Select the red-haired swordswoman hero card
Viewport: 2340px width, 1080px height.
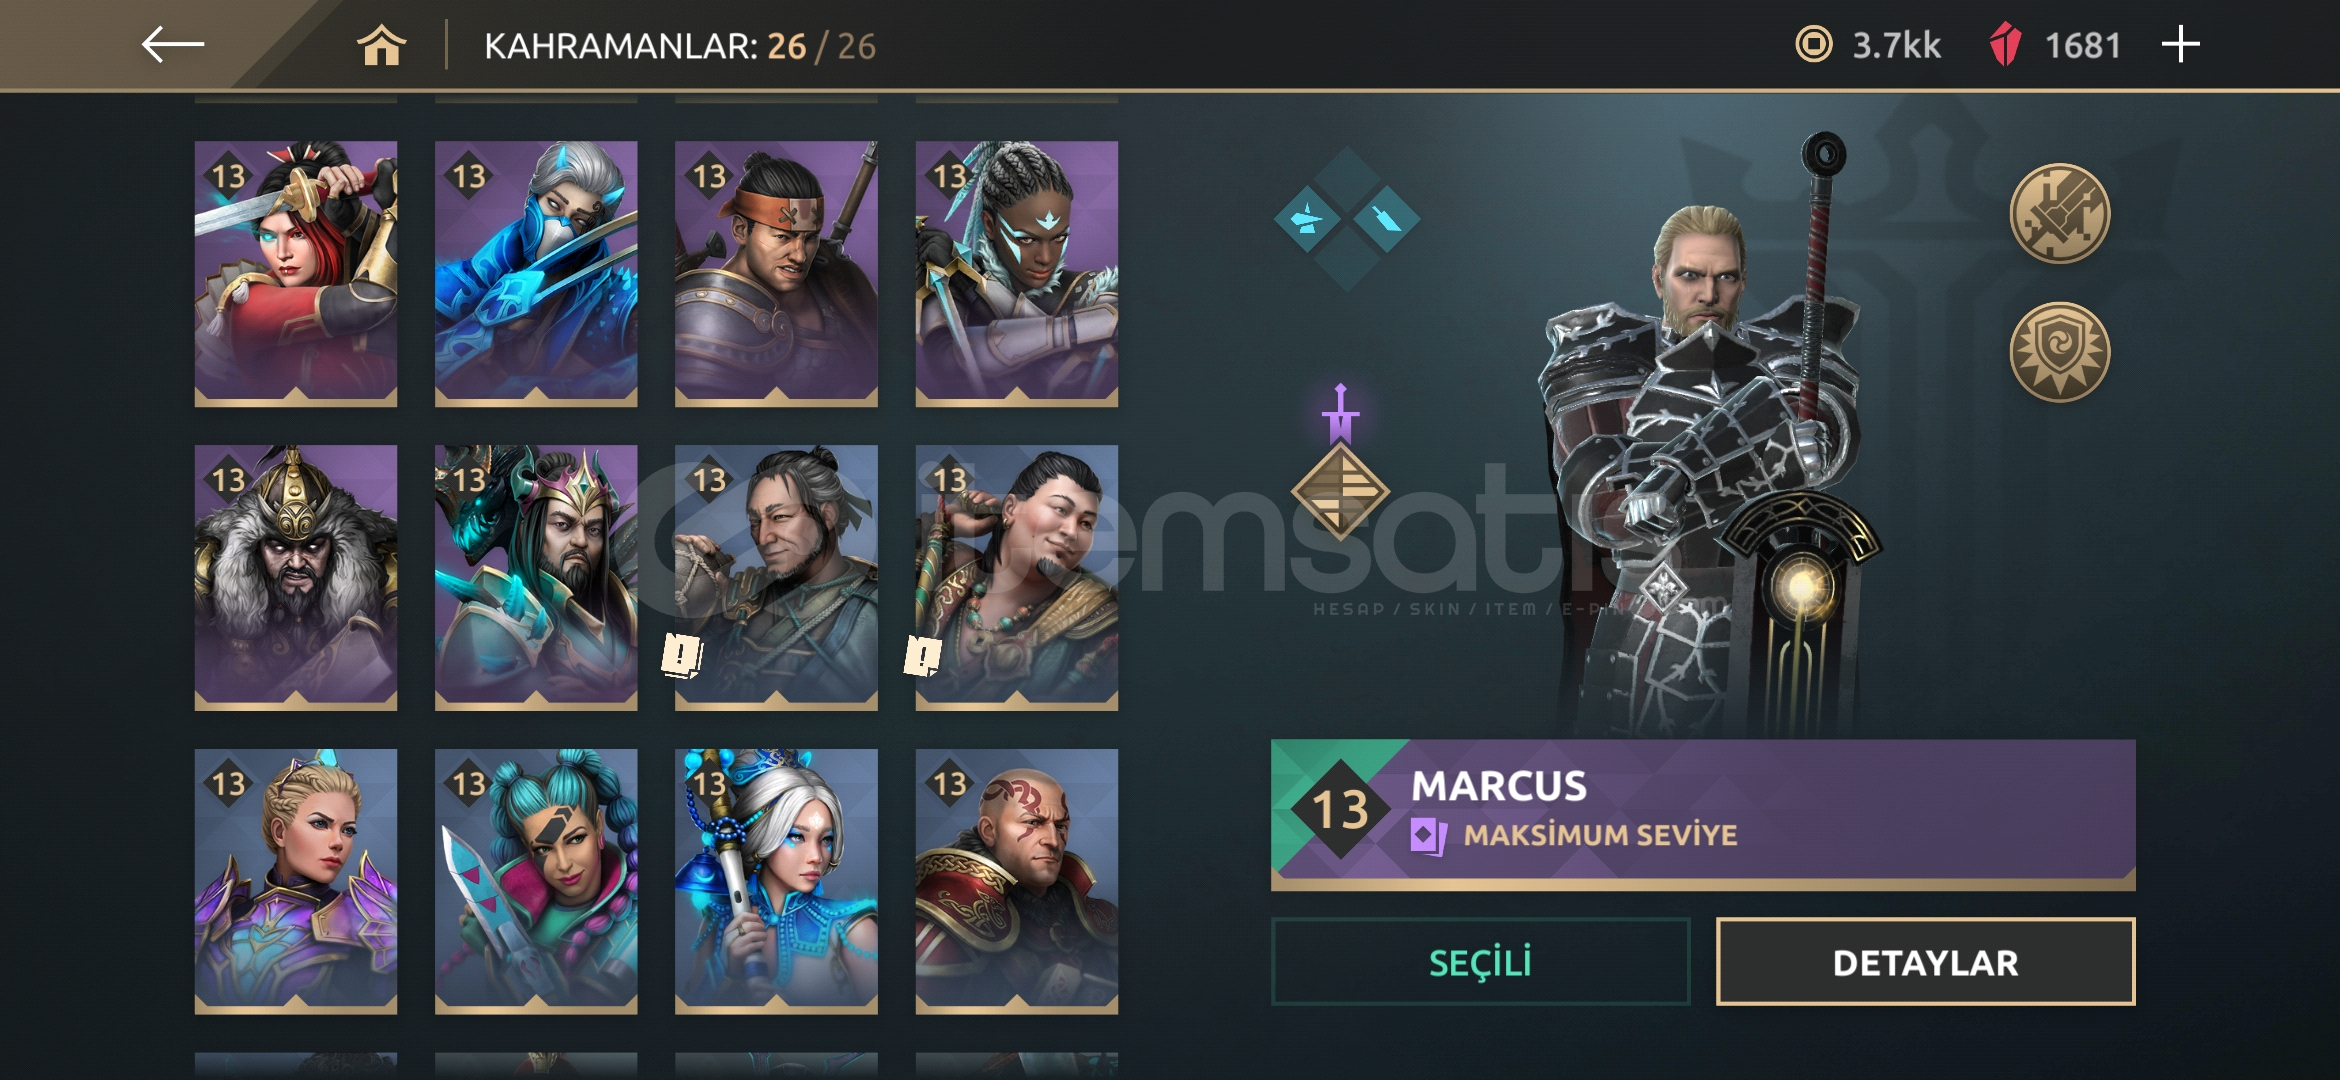point(296,274)
